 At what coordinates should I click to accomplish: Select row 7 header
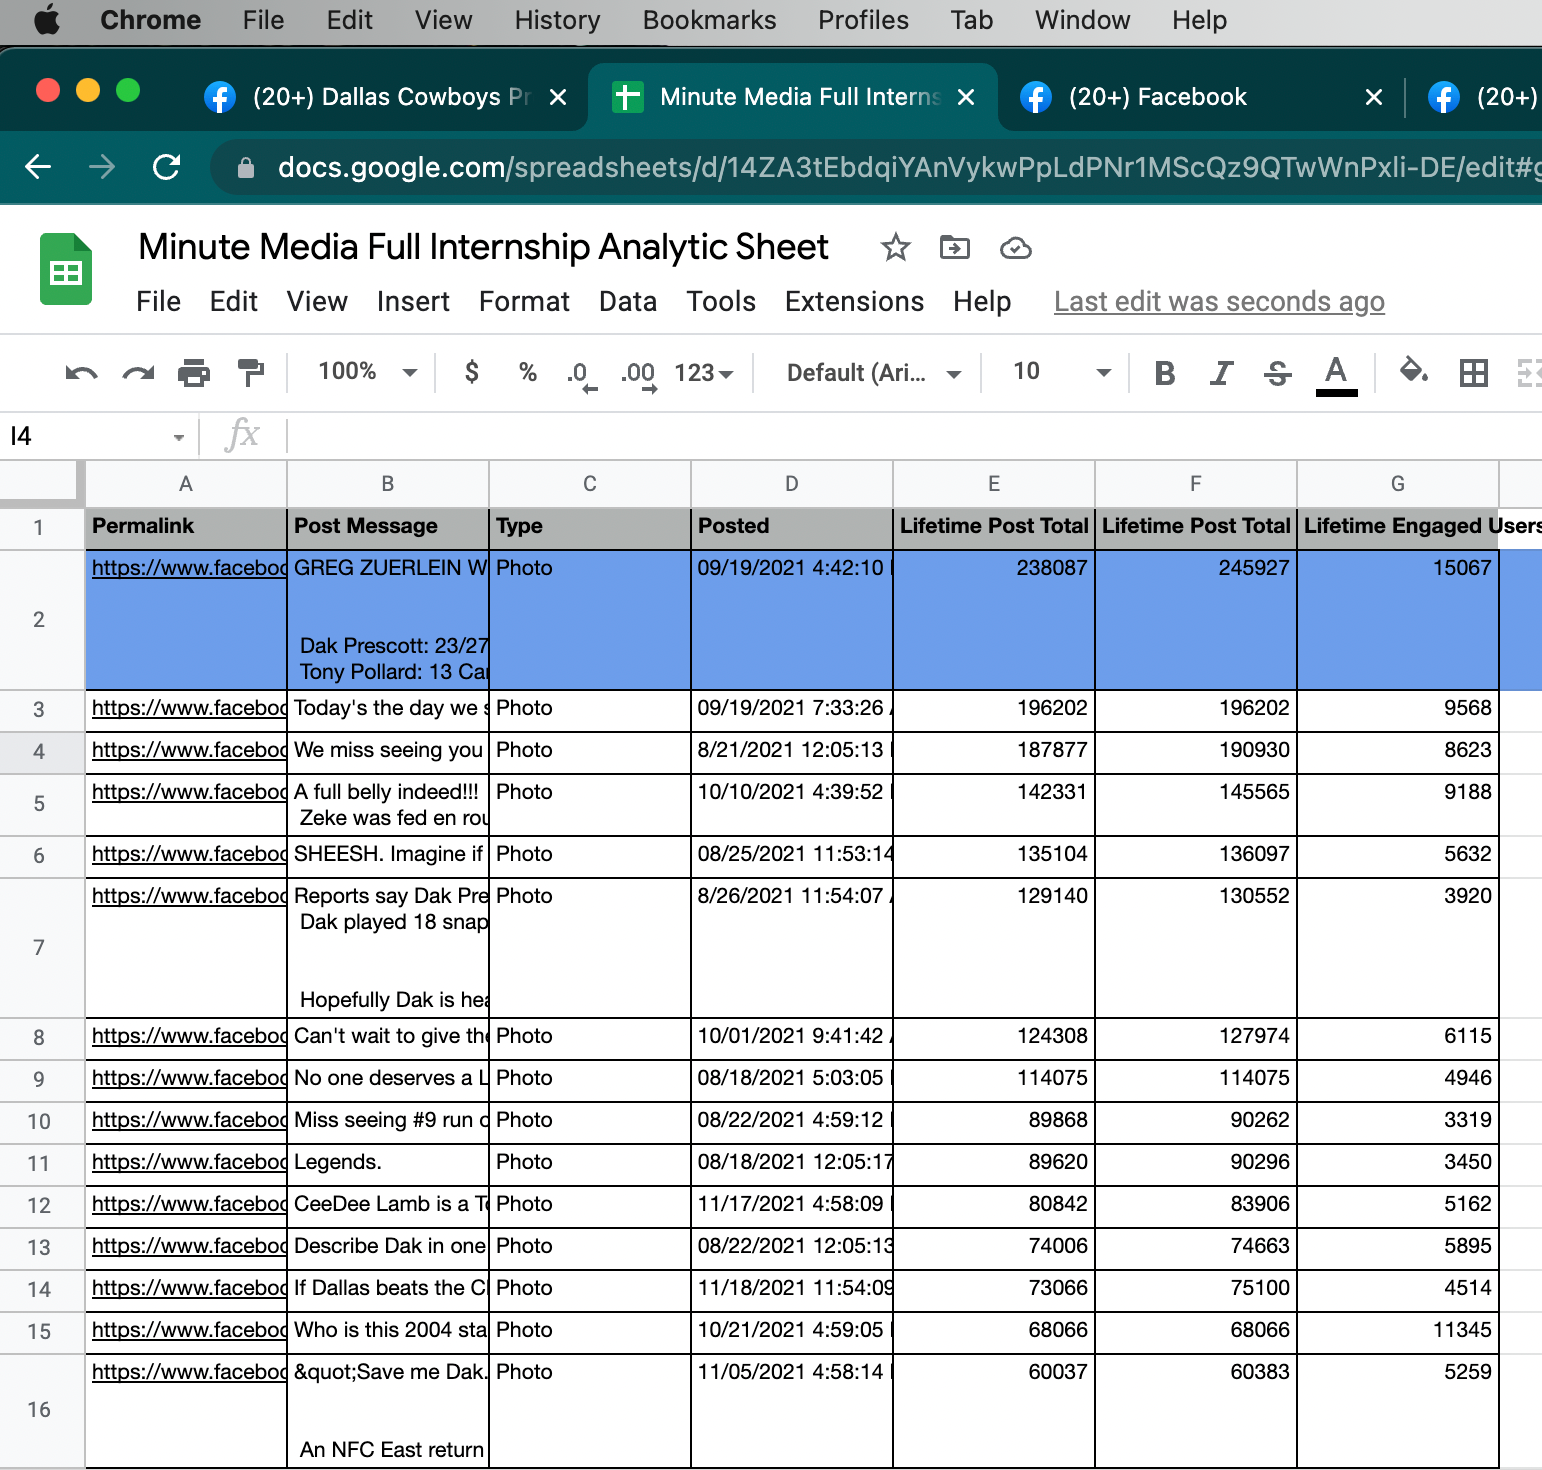click(39, 948)
